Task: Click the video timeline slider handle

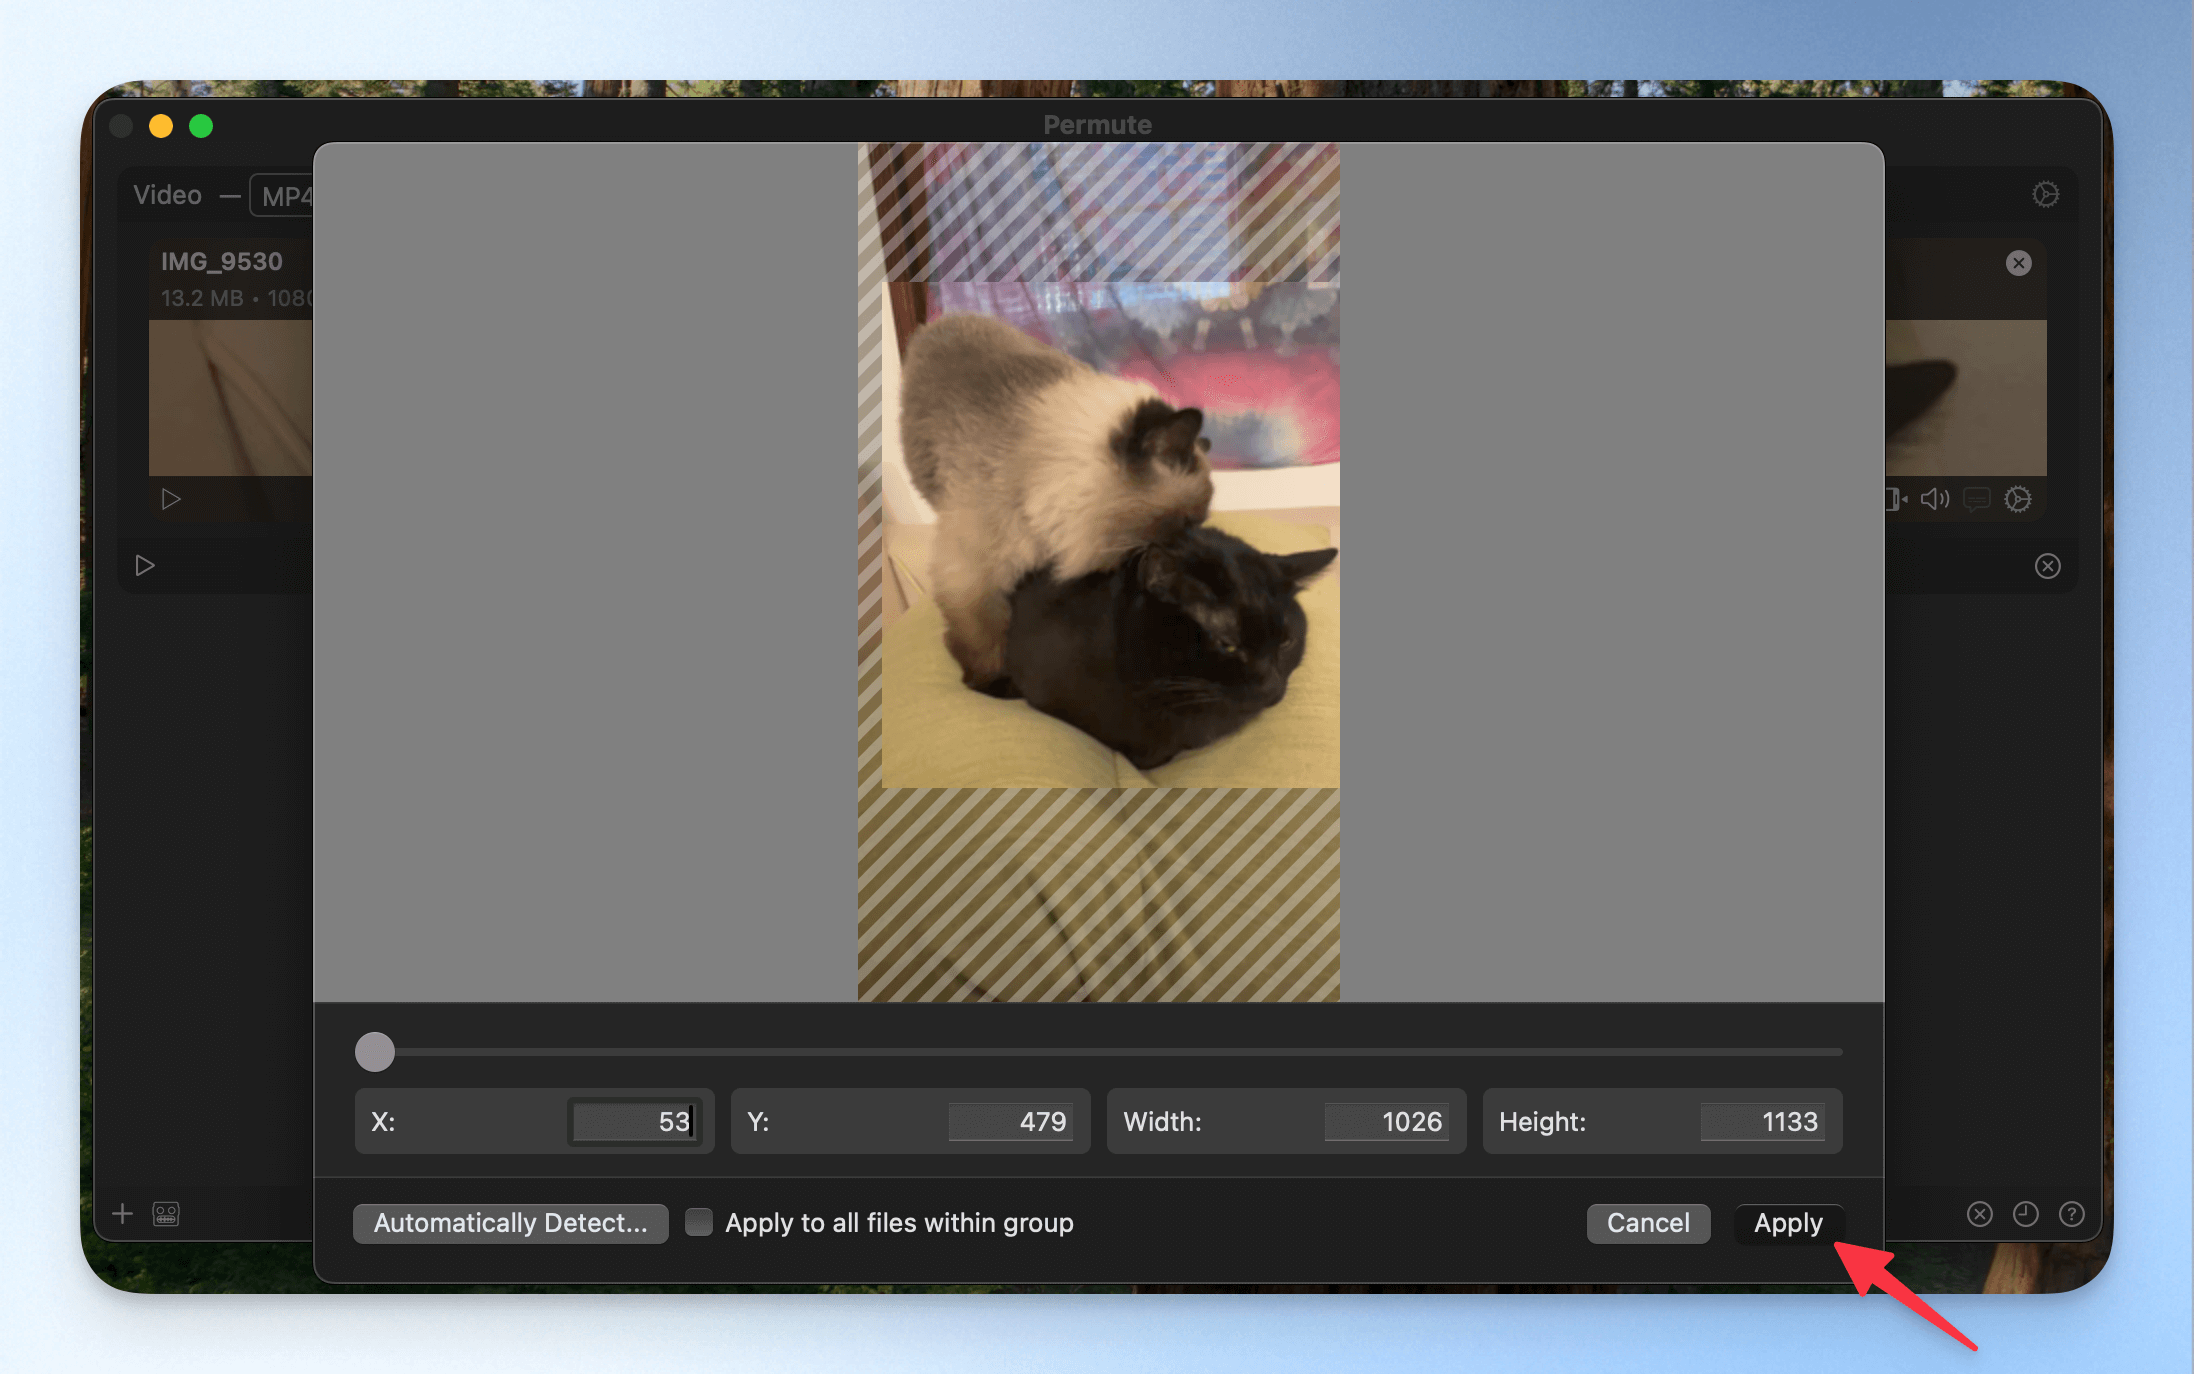Action: 375,1052
